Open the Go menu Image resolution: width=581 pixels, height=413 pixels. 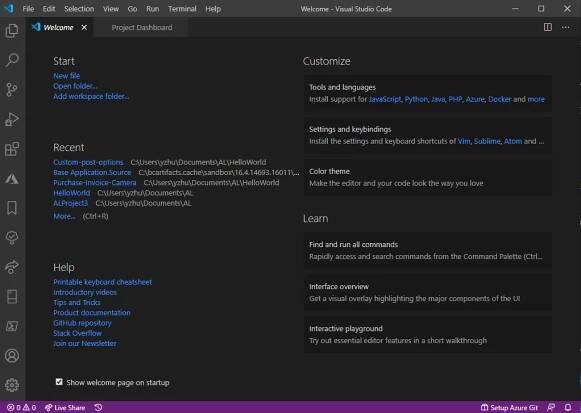tap(132, 9)
